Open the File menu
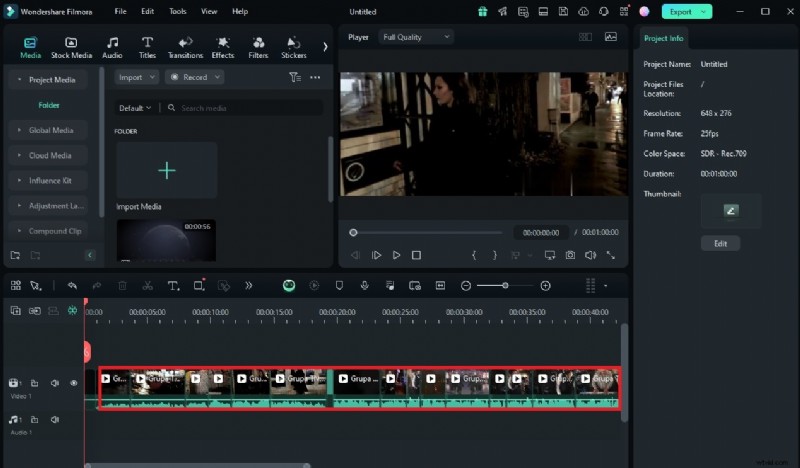Image resolution: width=800 pixels, height=468 pixels. pyautogui.click(x=120, y=11)
